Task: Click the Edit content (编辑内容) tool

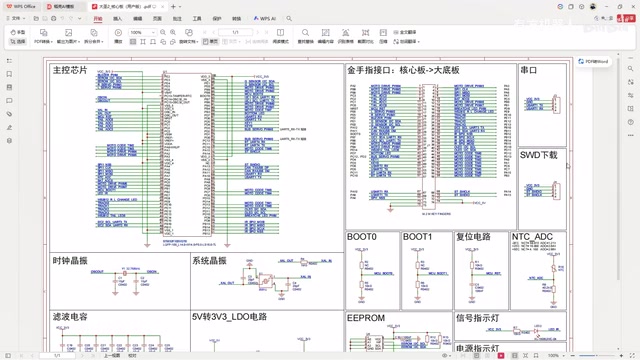Action: (325, 36)
